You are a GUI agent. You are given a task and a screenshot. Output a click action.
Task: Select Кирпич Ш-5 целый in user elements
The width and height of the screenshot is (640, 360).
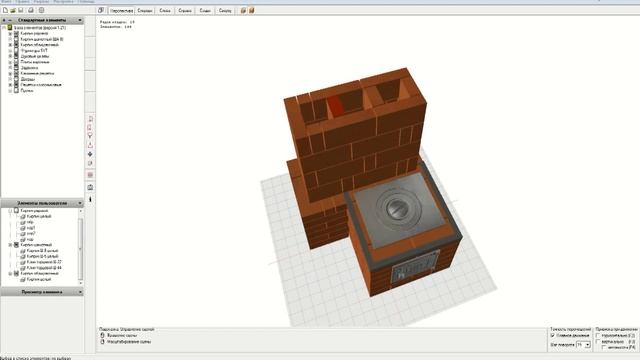click(x=42, y=256)
